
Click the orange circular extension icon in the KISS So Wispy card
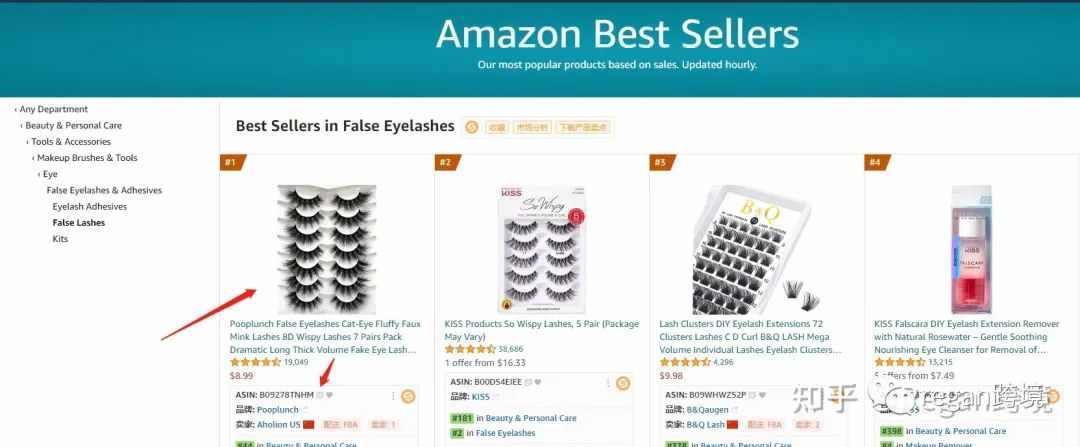tap(623, 383)
